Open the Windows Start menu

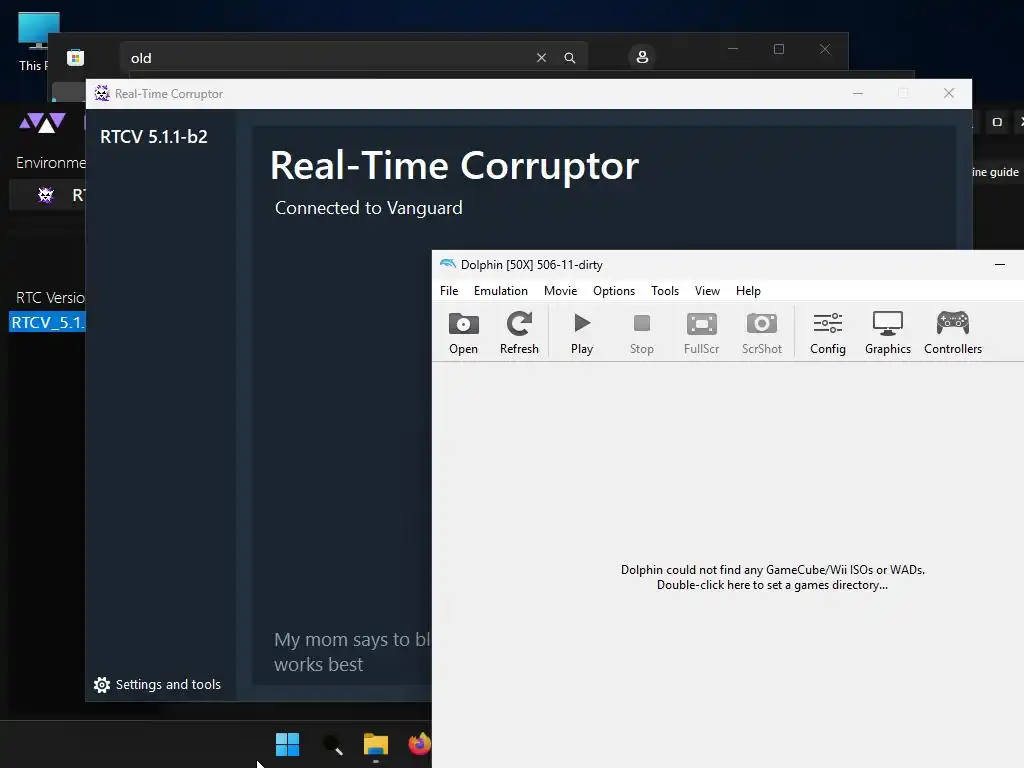click(287, 744)
